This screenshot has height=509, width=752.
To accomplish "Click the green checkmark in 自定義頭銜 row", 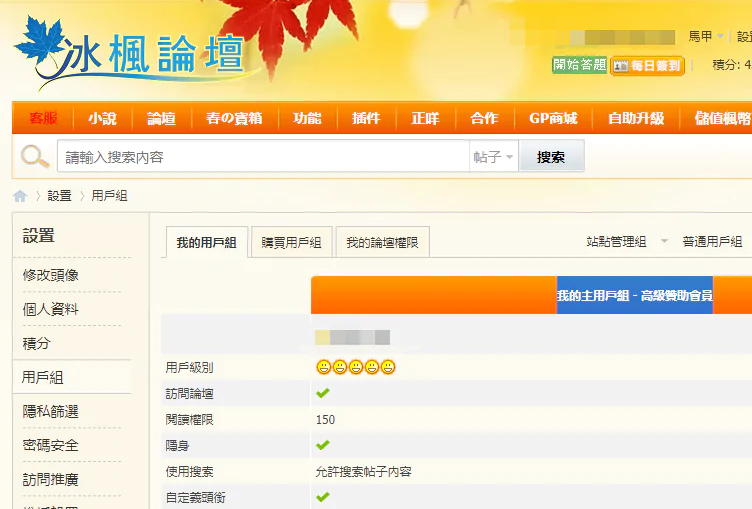I will point(323,497).
